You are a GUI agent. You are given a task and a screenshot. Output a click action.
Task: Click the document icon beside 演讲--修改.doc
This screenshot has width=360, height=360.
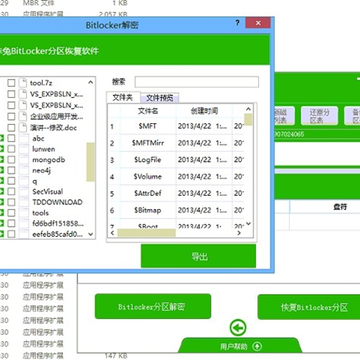coord(23,127)
